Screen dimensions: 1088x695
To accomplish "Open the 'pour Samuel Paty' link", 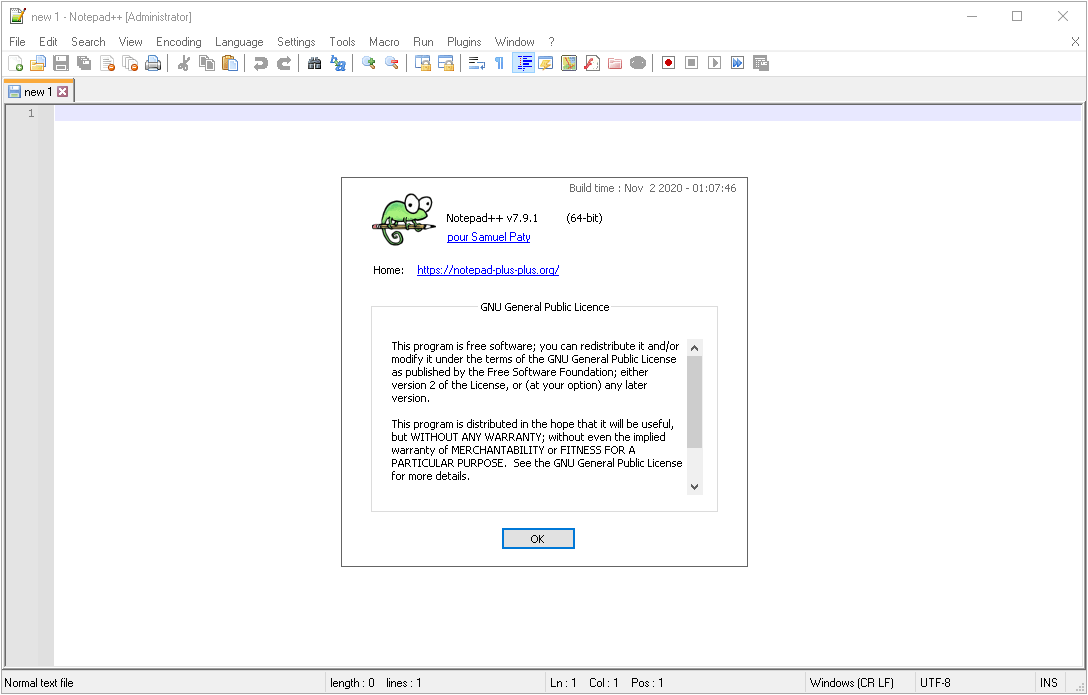I will coord(488,237).
